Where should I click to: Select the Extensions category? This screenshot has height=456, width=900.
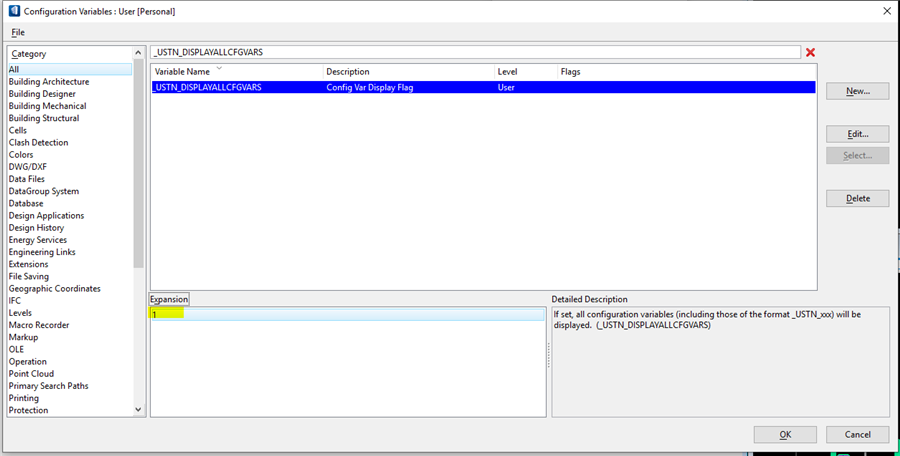[x=28, y=264]
